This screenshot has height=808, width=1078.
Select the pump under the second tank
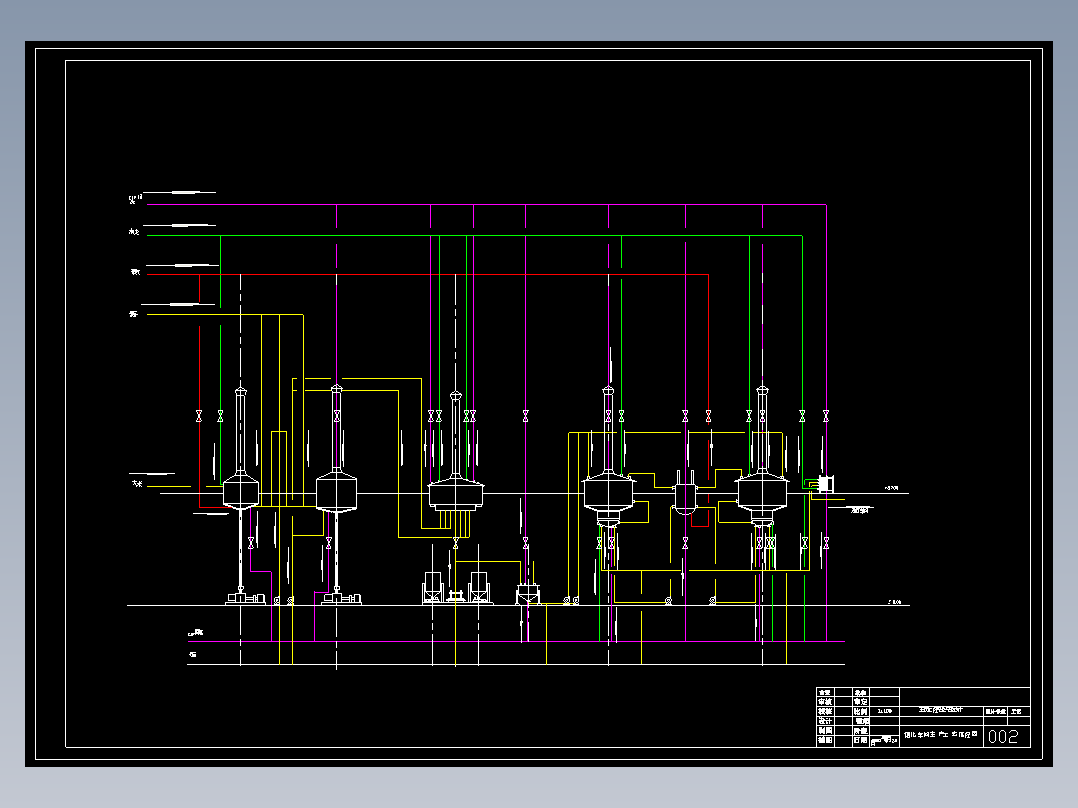[342, 598]
